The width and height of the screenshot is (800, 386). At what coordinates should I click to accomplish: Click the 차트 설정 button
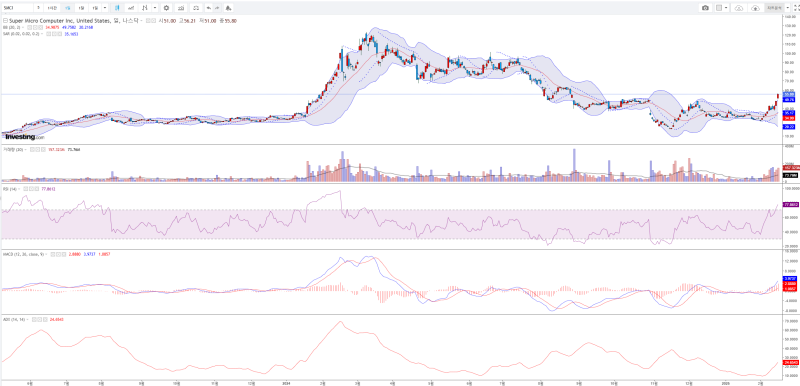pyautogui.click(x=774, y=8)
